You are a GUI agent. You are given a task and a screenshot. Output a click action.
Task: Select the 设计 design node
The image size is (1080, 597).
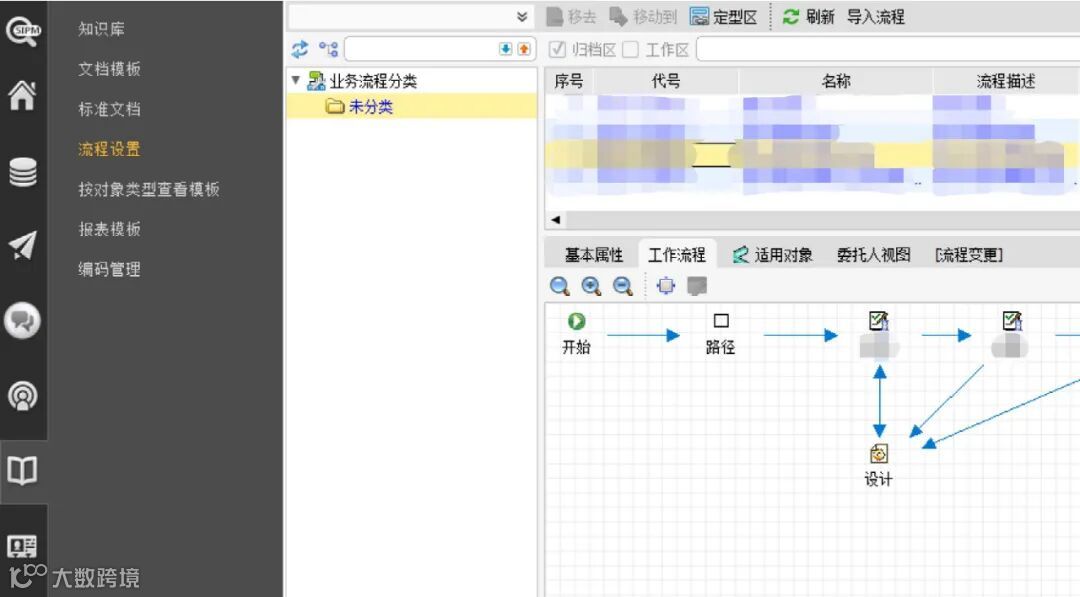point(878,465)
